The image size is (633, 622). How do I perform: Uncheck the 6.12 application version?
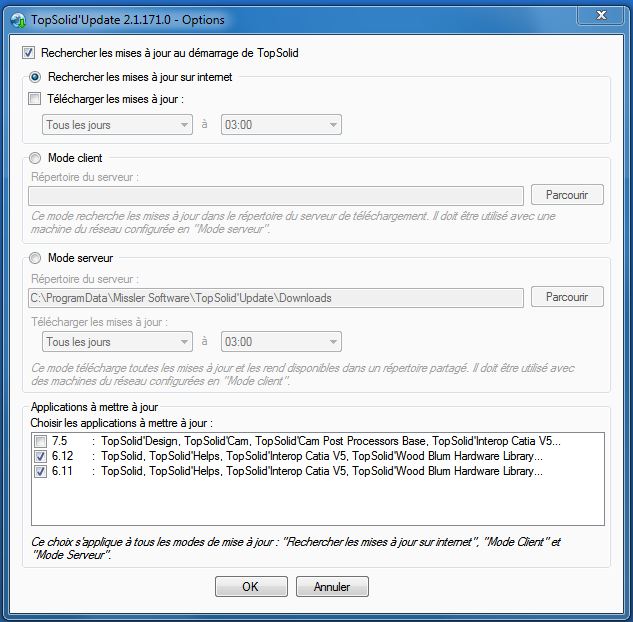click(x=40, y=456)
